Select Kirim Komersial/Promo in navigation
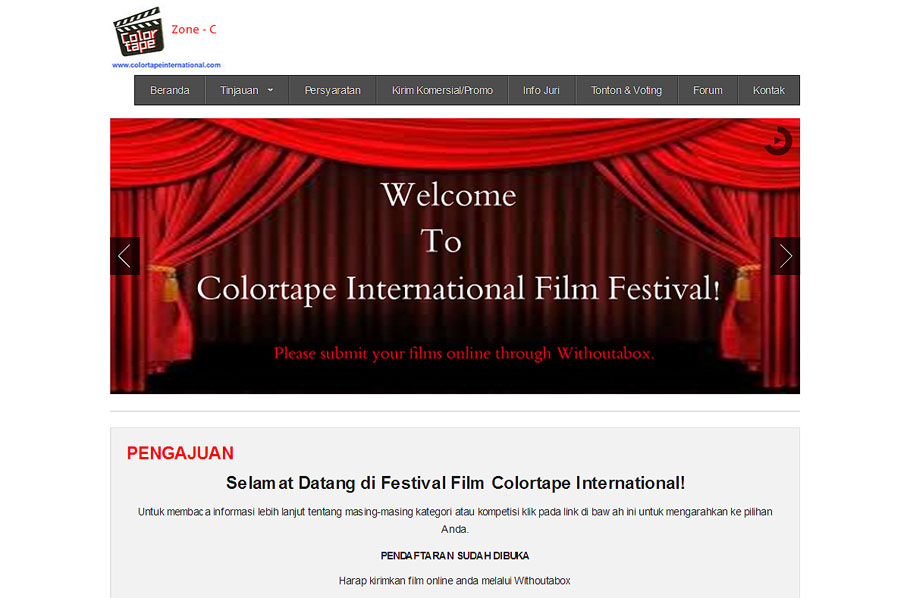This screenshot has height=598, width=910. click(442, 91)
